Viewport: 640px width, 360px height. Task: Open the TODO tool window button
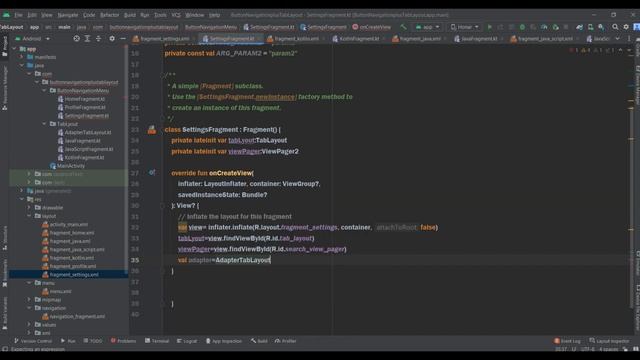click(x=93, y=341)
